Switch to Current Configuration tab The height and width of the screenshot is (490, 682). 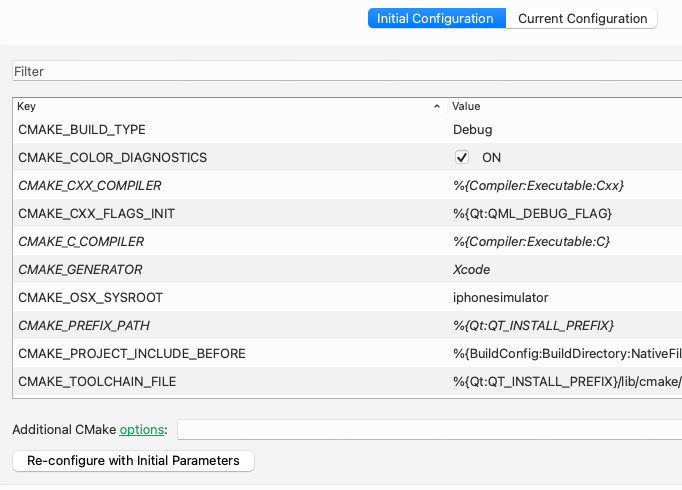[x=581, y=19]
